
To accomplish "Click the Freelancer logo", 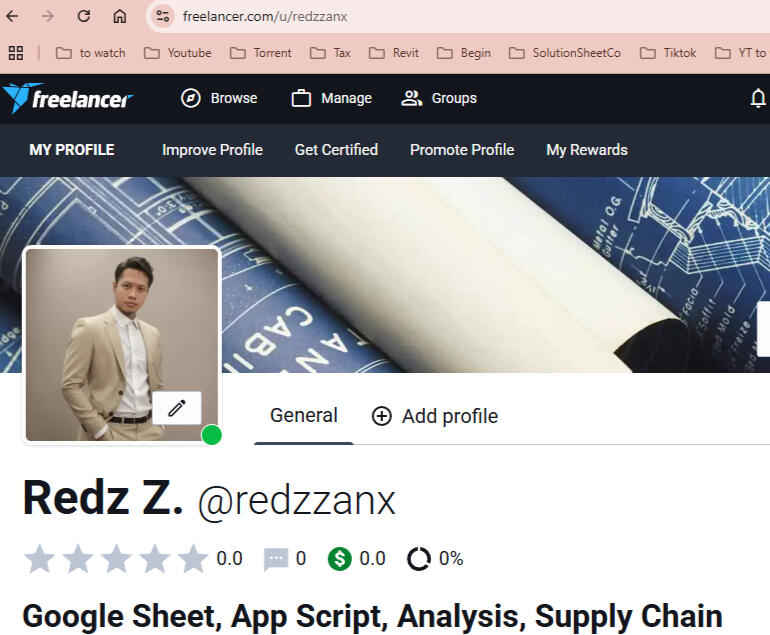I will pos(68,98).
